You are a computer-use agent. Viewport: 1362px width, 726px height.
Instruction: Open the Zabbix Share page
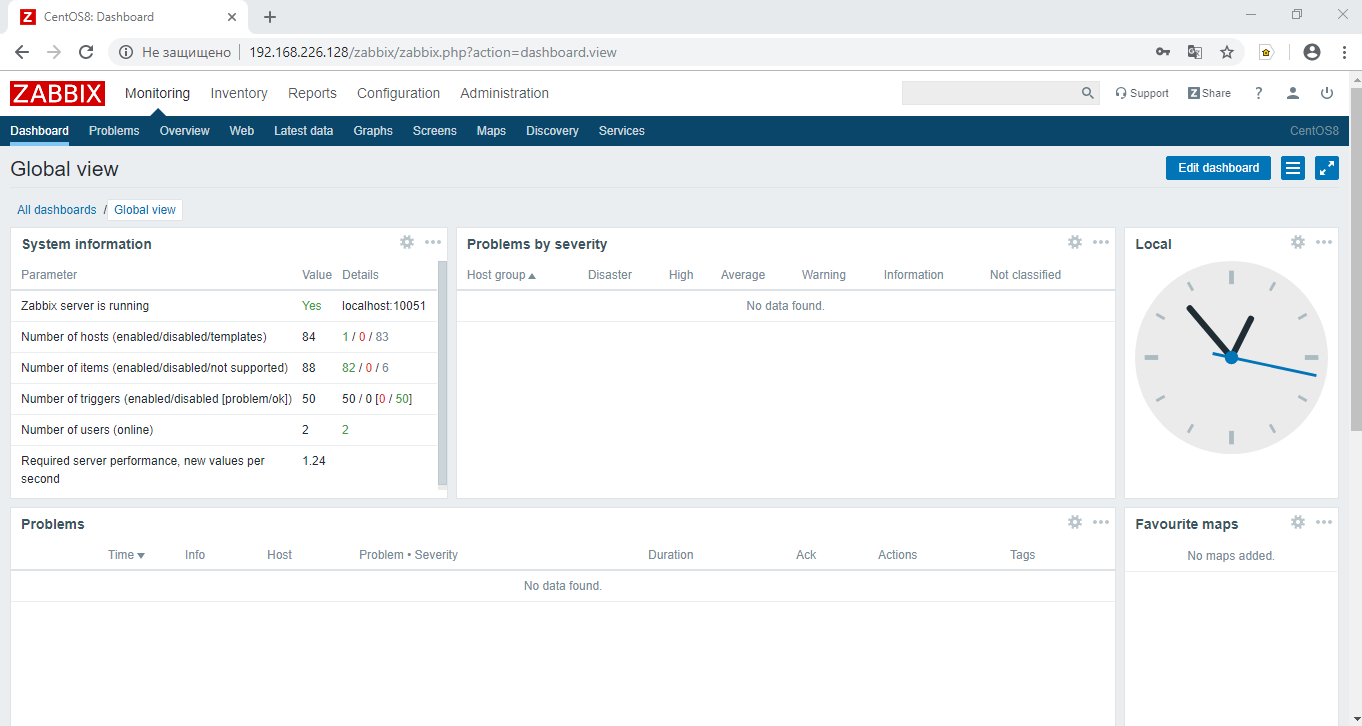coord(1209,93)
